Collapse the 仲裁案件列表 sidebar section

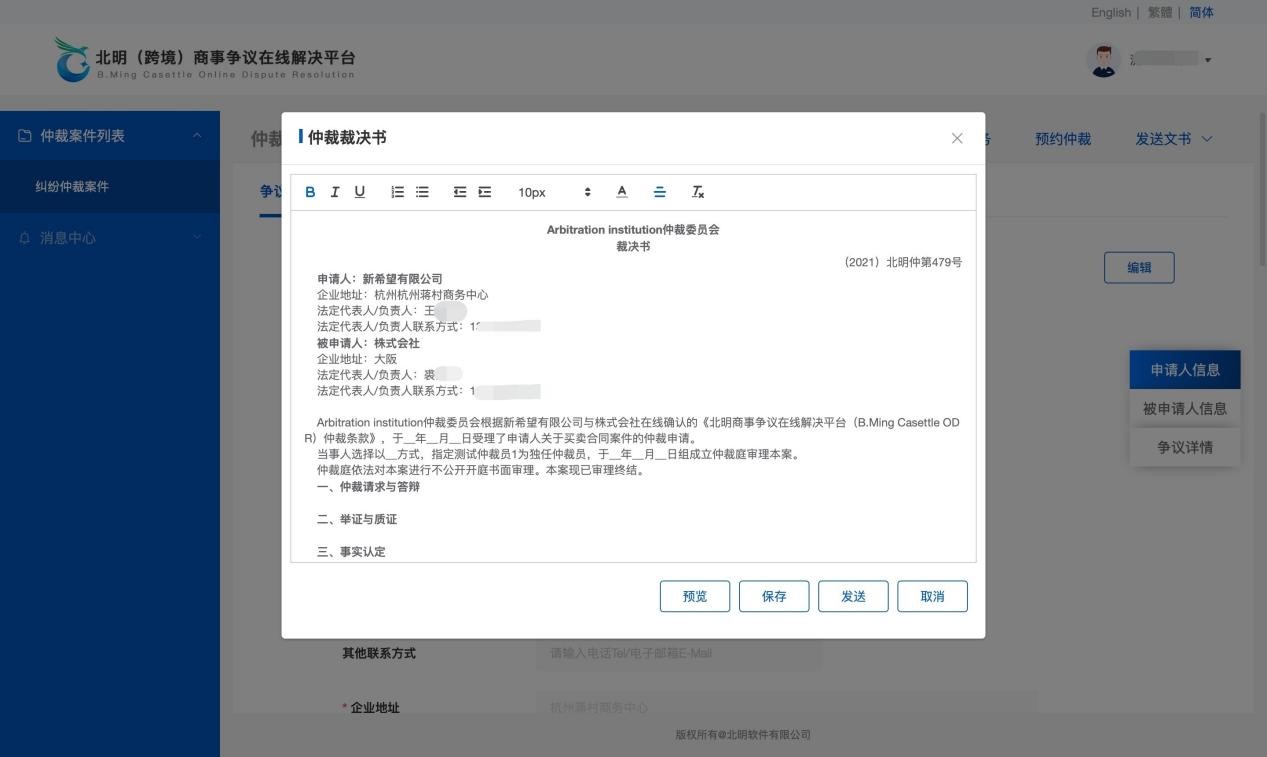coord(196,136)
